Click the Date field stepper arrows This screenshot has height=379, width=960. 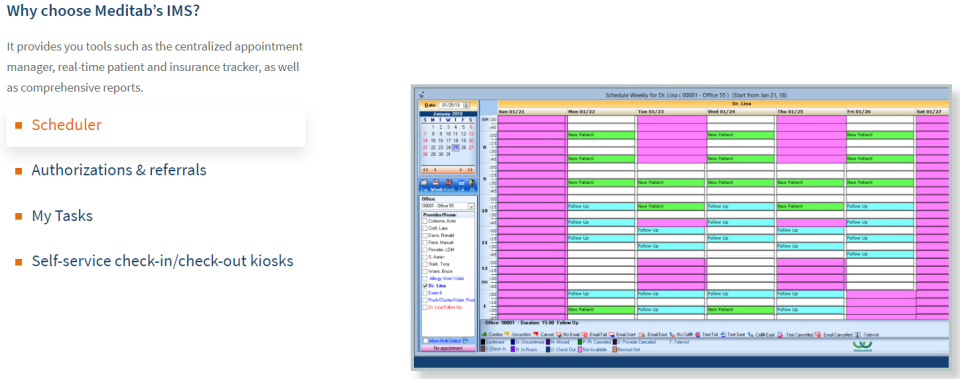467,105
